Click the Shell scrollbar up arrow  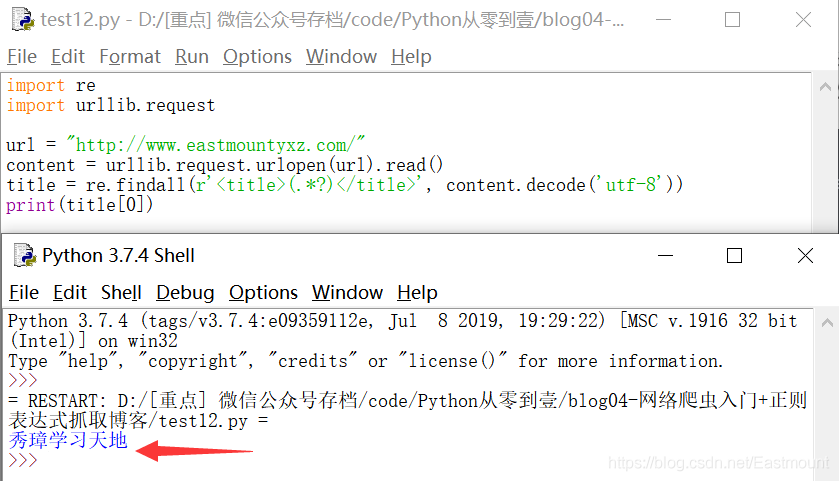click(x=827, y=322)
